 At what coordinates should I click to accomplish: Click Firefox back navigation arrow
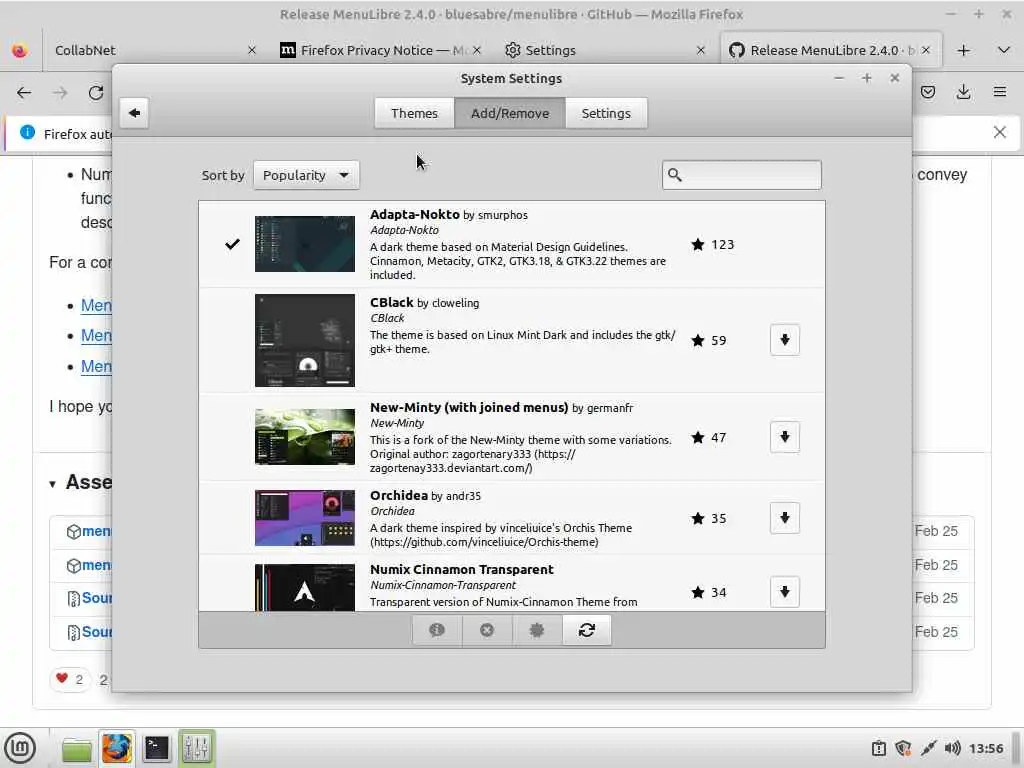tap(24, 93)
